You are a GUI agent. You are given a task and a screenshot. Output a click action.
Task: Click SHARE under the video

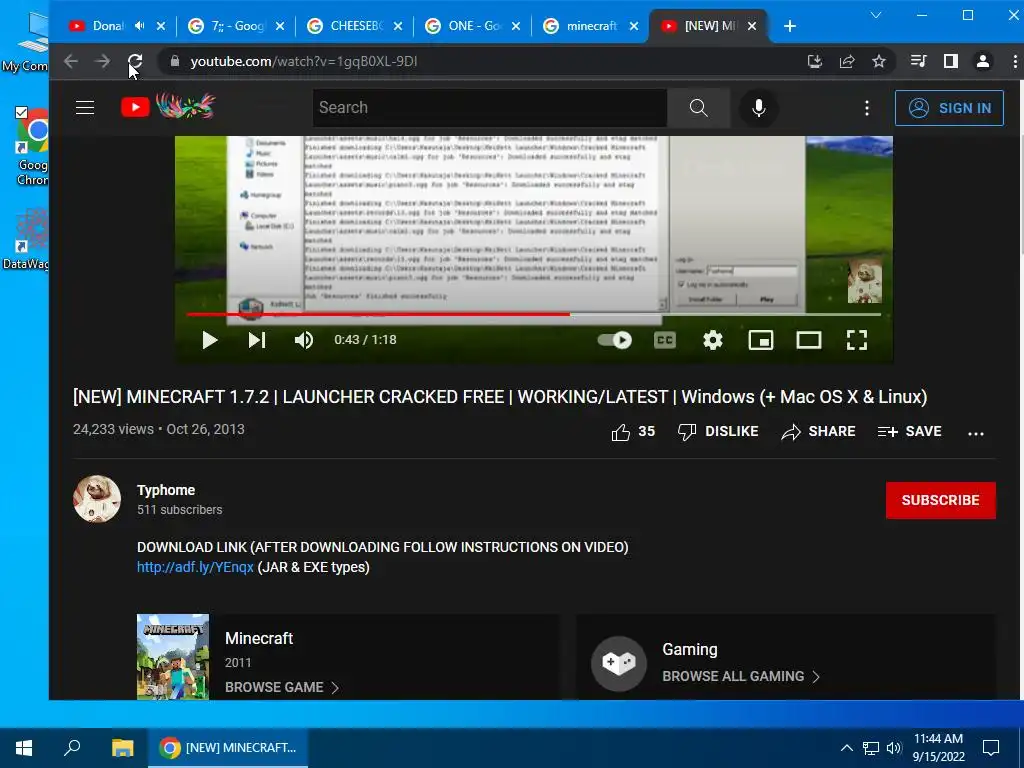coord(818,432)
